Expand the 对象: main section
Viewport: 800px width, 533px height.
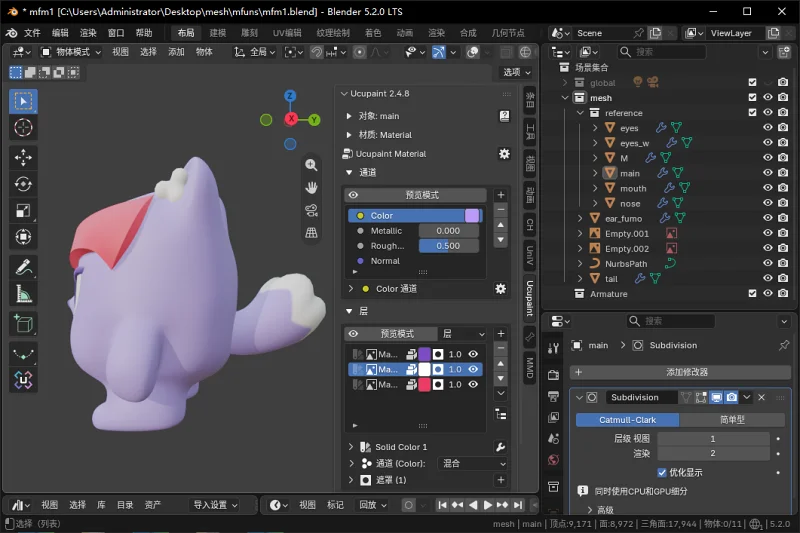tap(349, 116)
